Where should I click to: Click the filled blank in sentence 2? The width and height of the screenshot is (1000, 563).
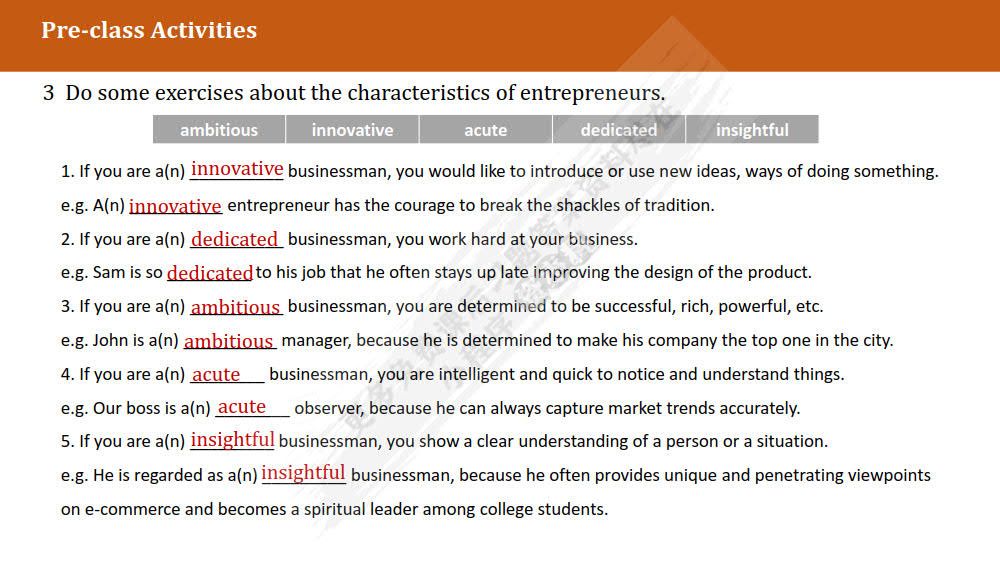point(235,239)
